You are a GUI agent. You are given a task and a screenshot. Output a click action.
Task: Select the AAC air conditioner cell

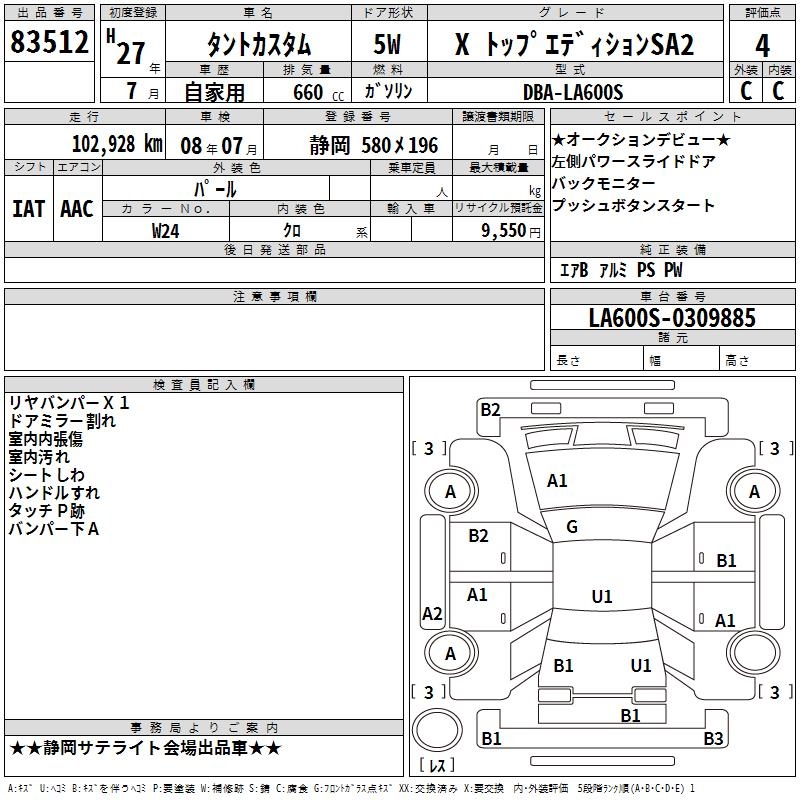pos(77,208)
